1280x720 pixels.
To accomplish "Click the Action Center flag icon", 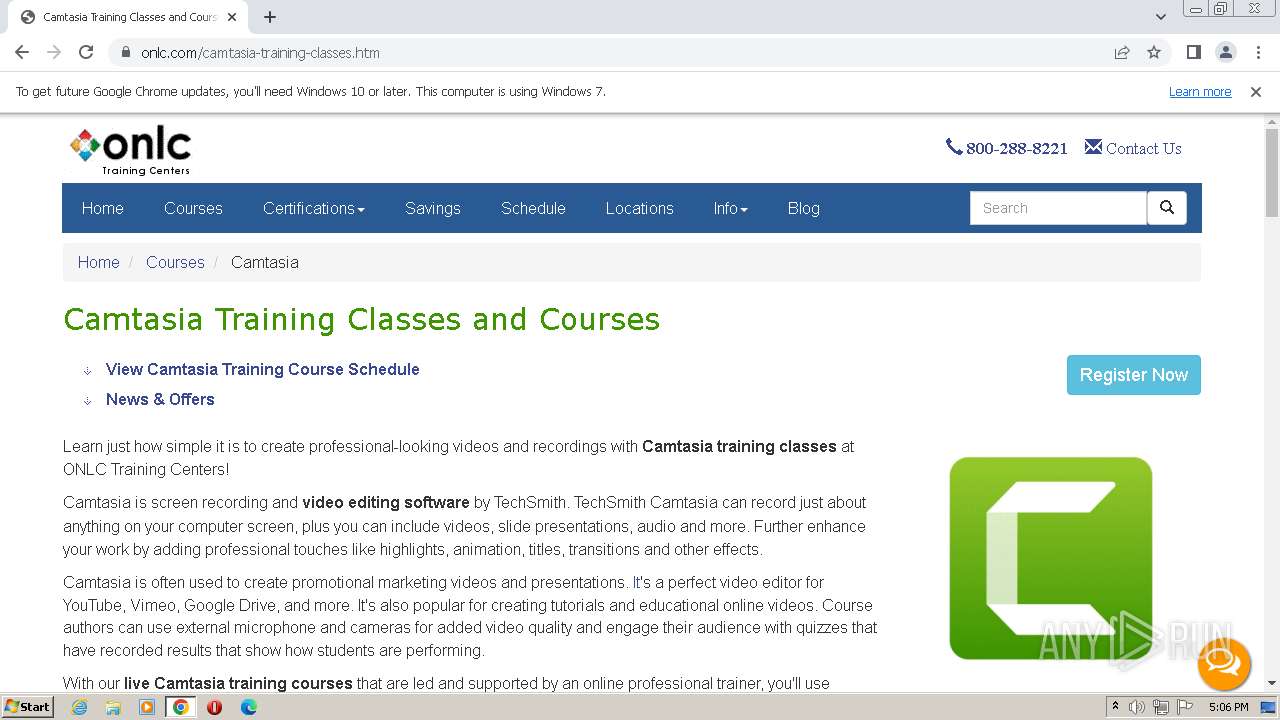I will coord(1185,707).
